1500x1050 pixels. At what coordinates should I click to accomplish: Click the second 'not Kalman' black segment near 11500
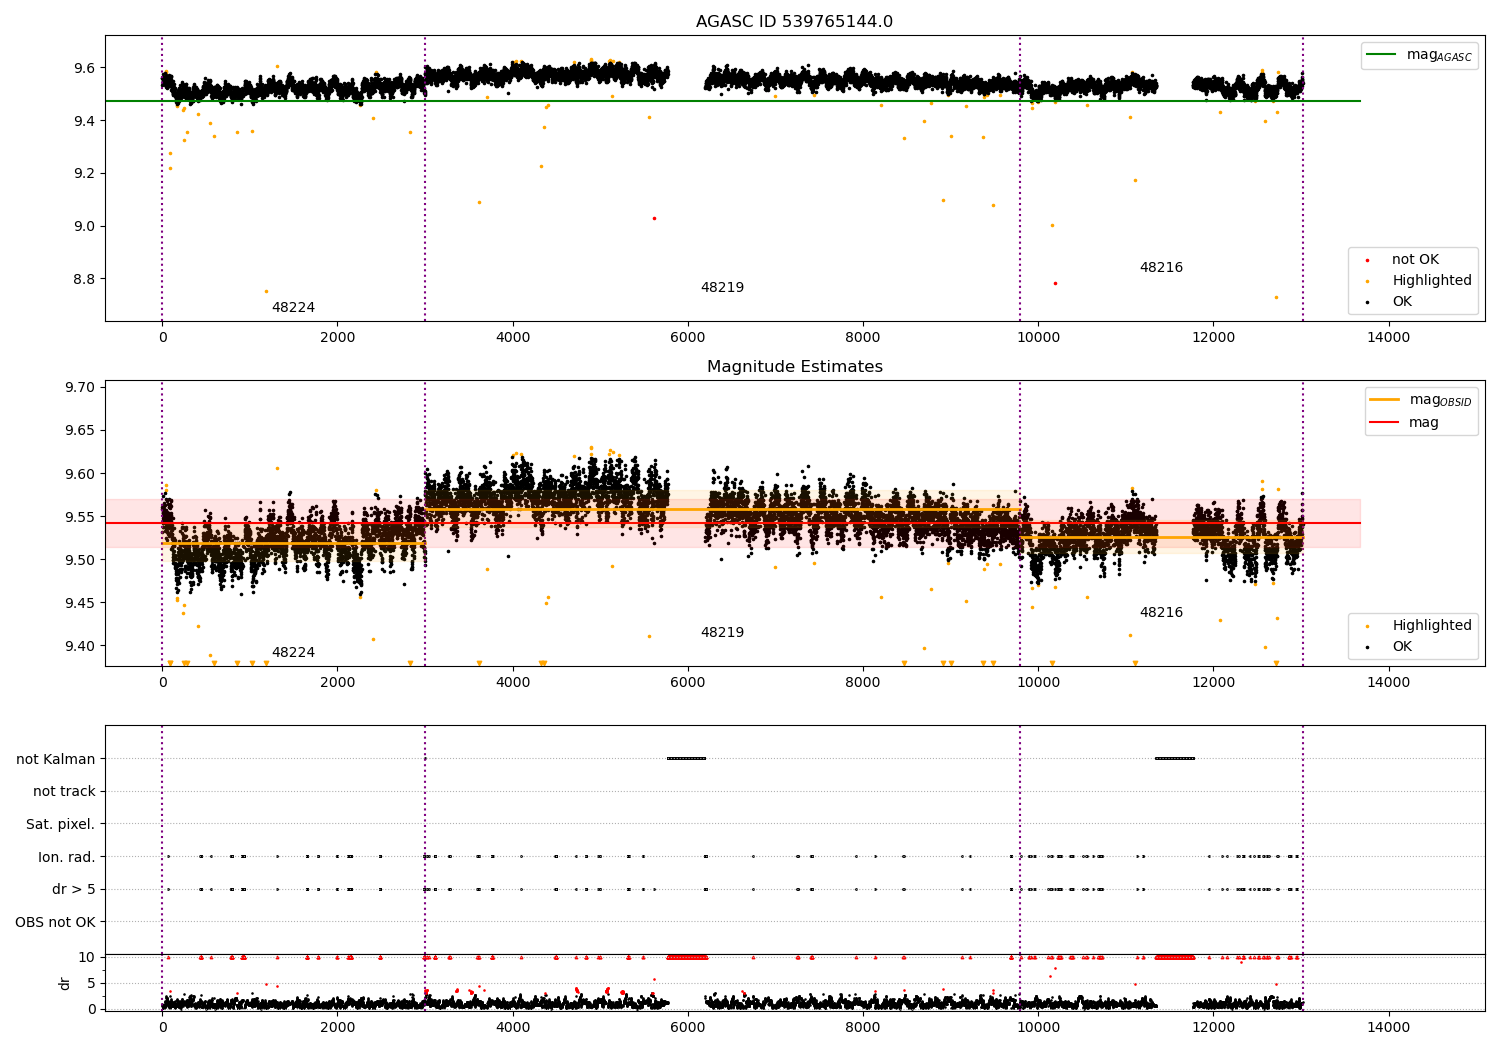(1175, 759)
